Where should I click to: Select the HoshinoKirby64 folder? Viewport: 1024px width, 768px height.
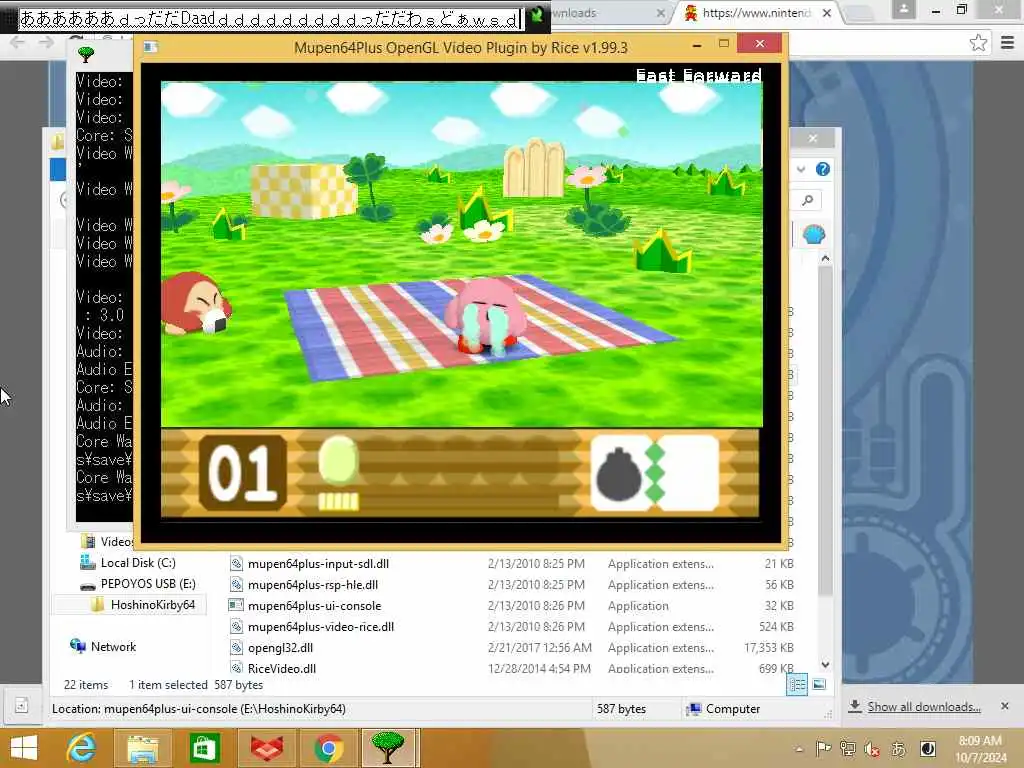[x=153, y=604]
